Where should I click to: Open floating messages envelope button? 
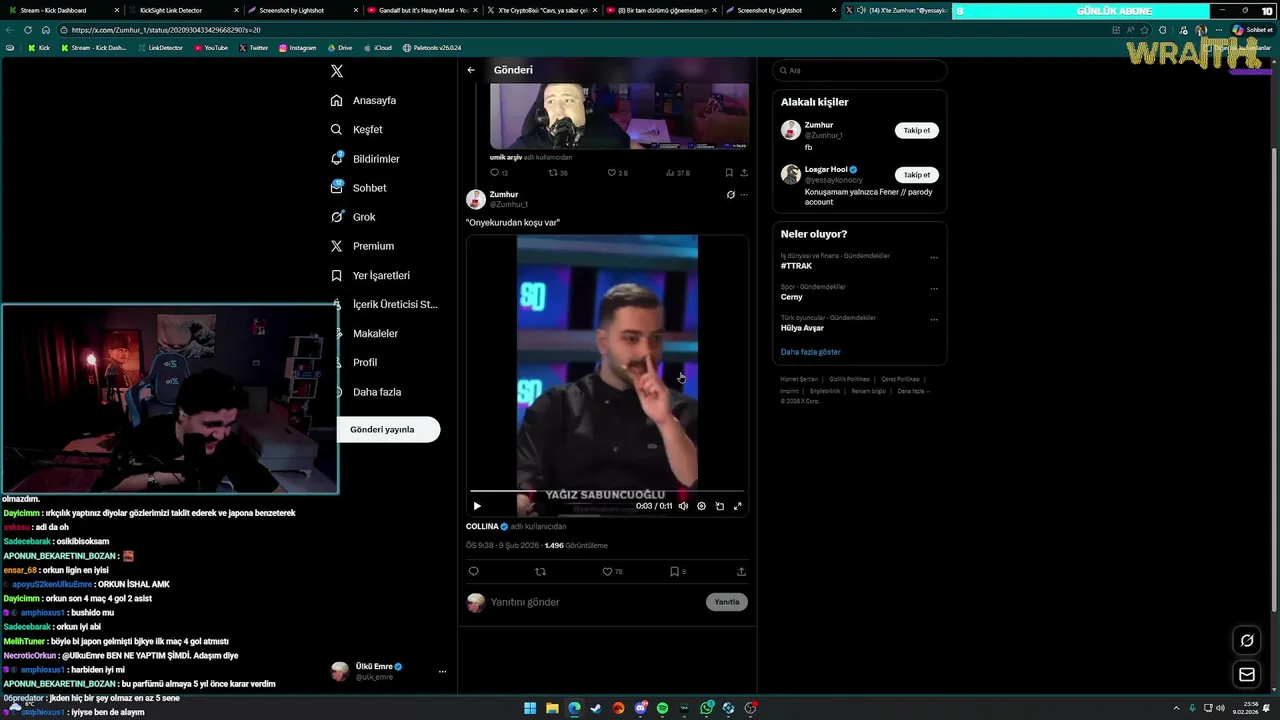1247,675
